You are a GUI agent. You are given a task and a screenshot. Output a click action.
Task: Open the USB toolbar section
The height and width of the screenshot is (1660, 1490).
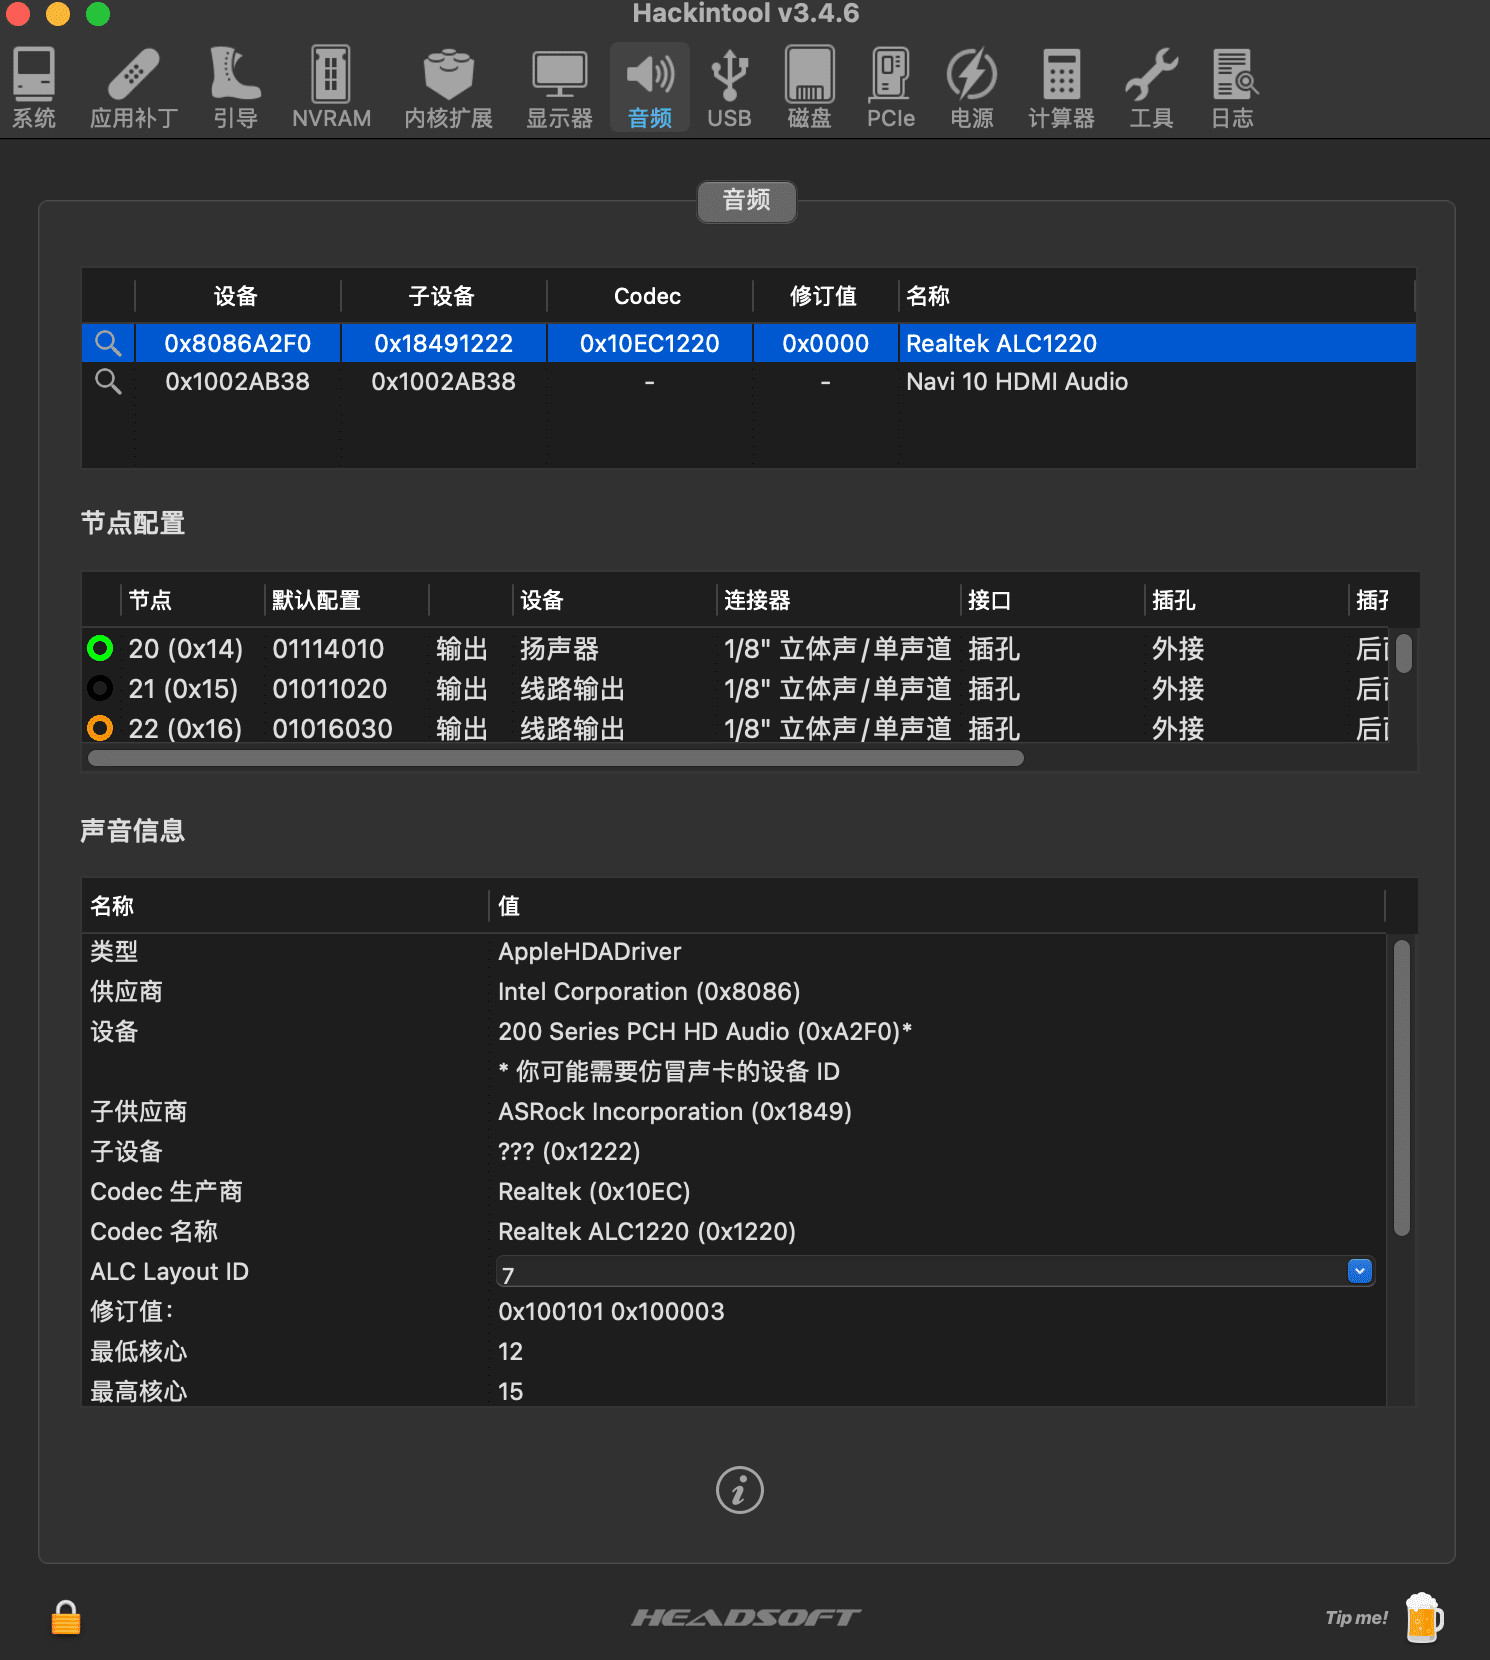pyautogui.click(x=729, y=88)
